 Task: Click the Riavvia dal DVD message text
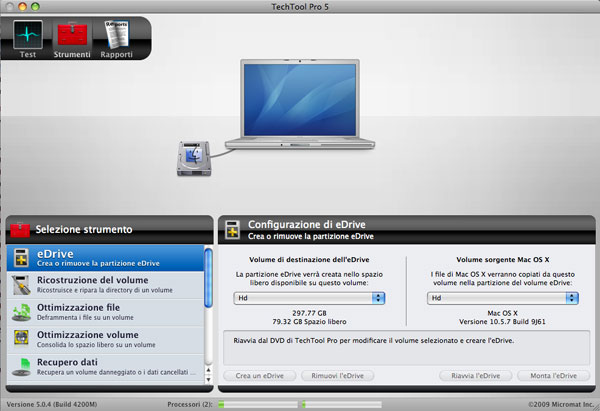[x=373, y=340]
